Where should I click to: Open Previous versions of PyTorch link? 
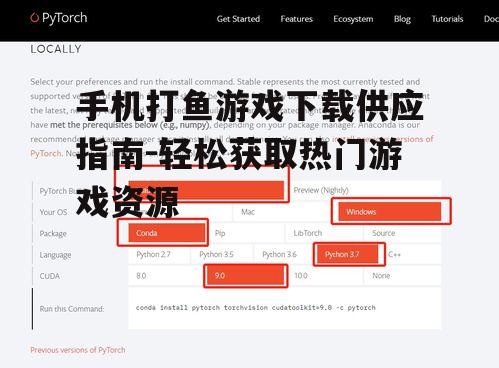(78, 350)
